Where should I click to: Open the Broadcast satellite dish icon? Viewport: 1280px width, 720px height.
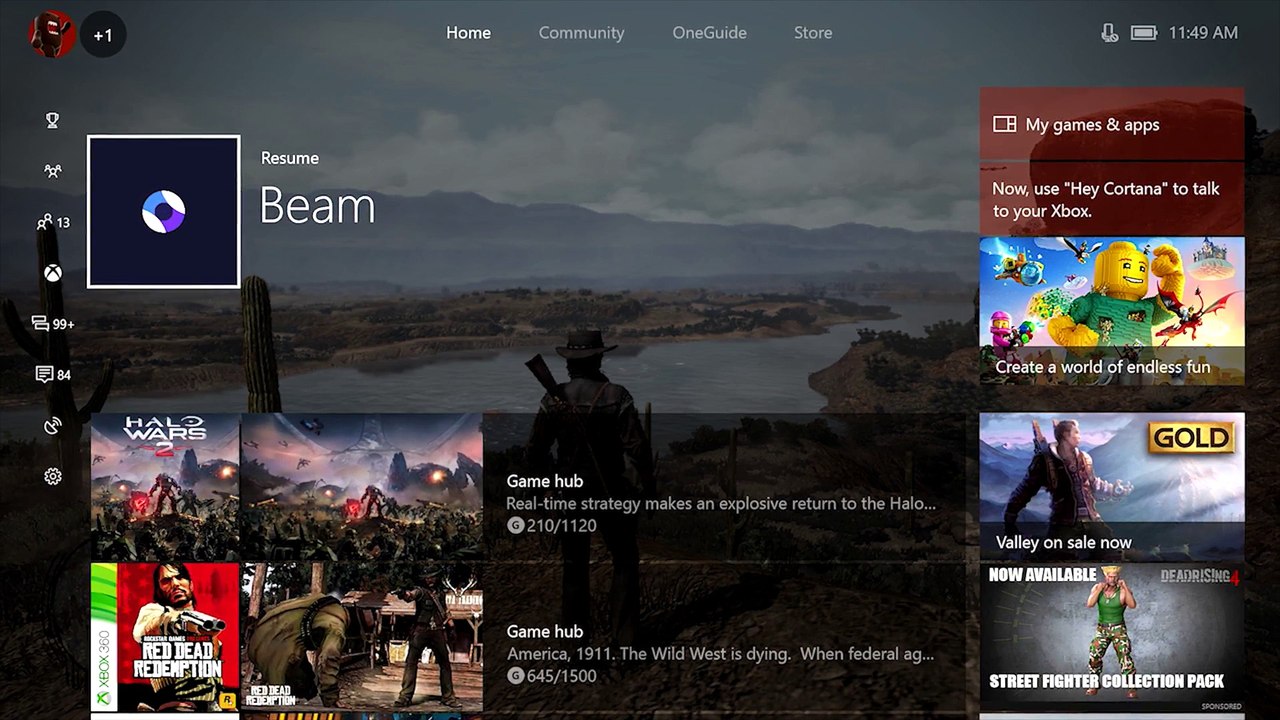(52, 426)
